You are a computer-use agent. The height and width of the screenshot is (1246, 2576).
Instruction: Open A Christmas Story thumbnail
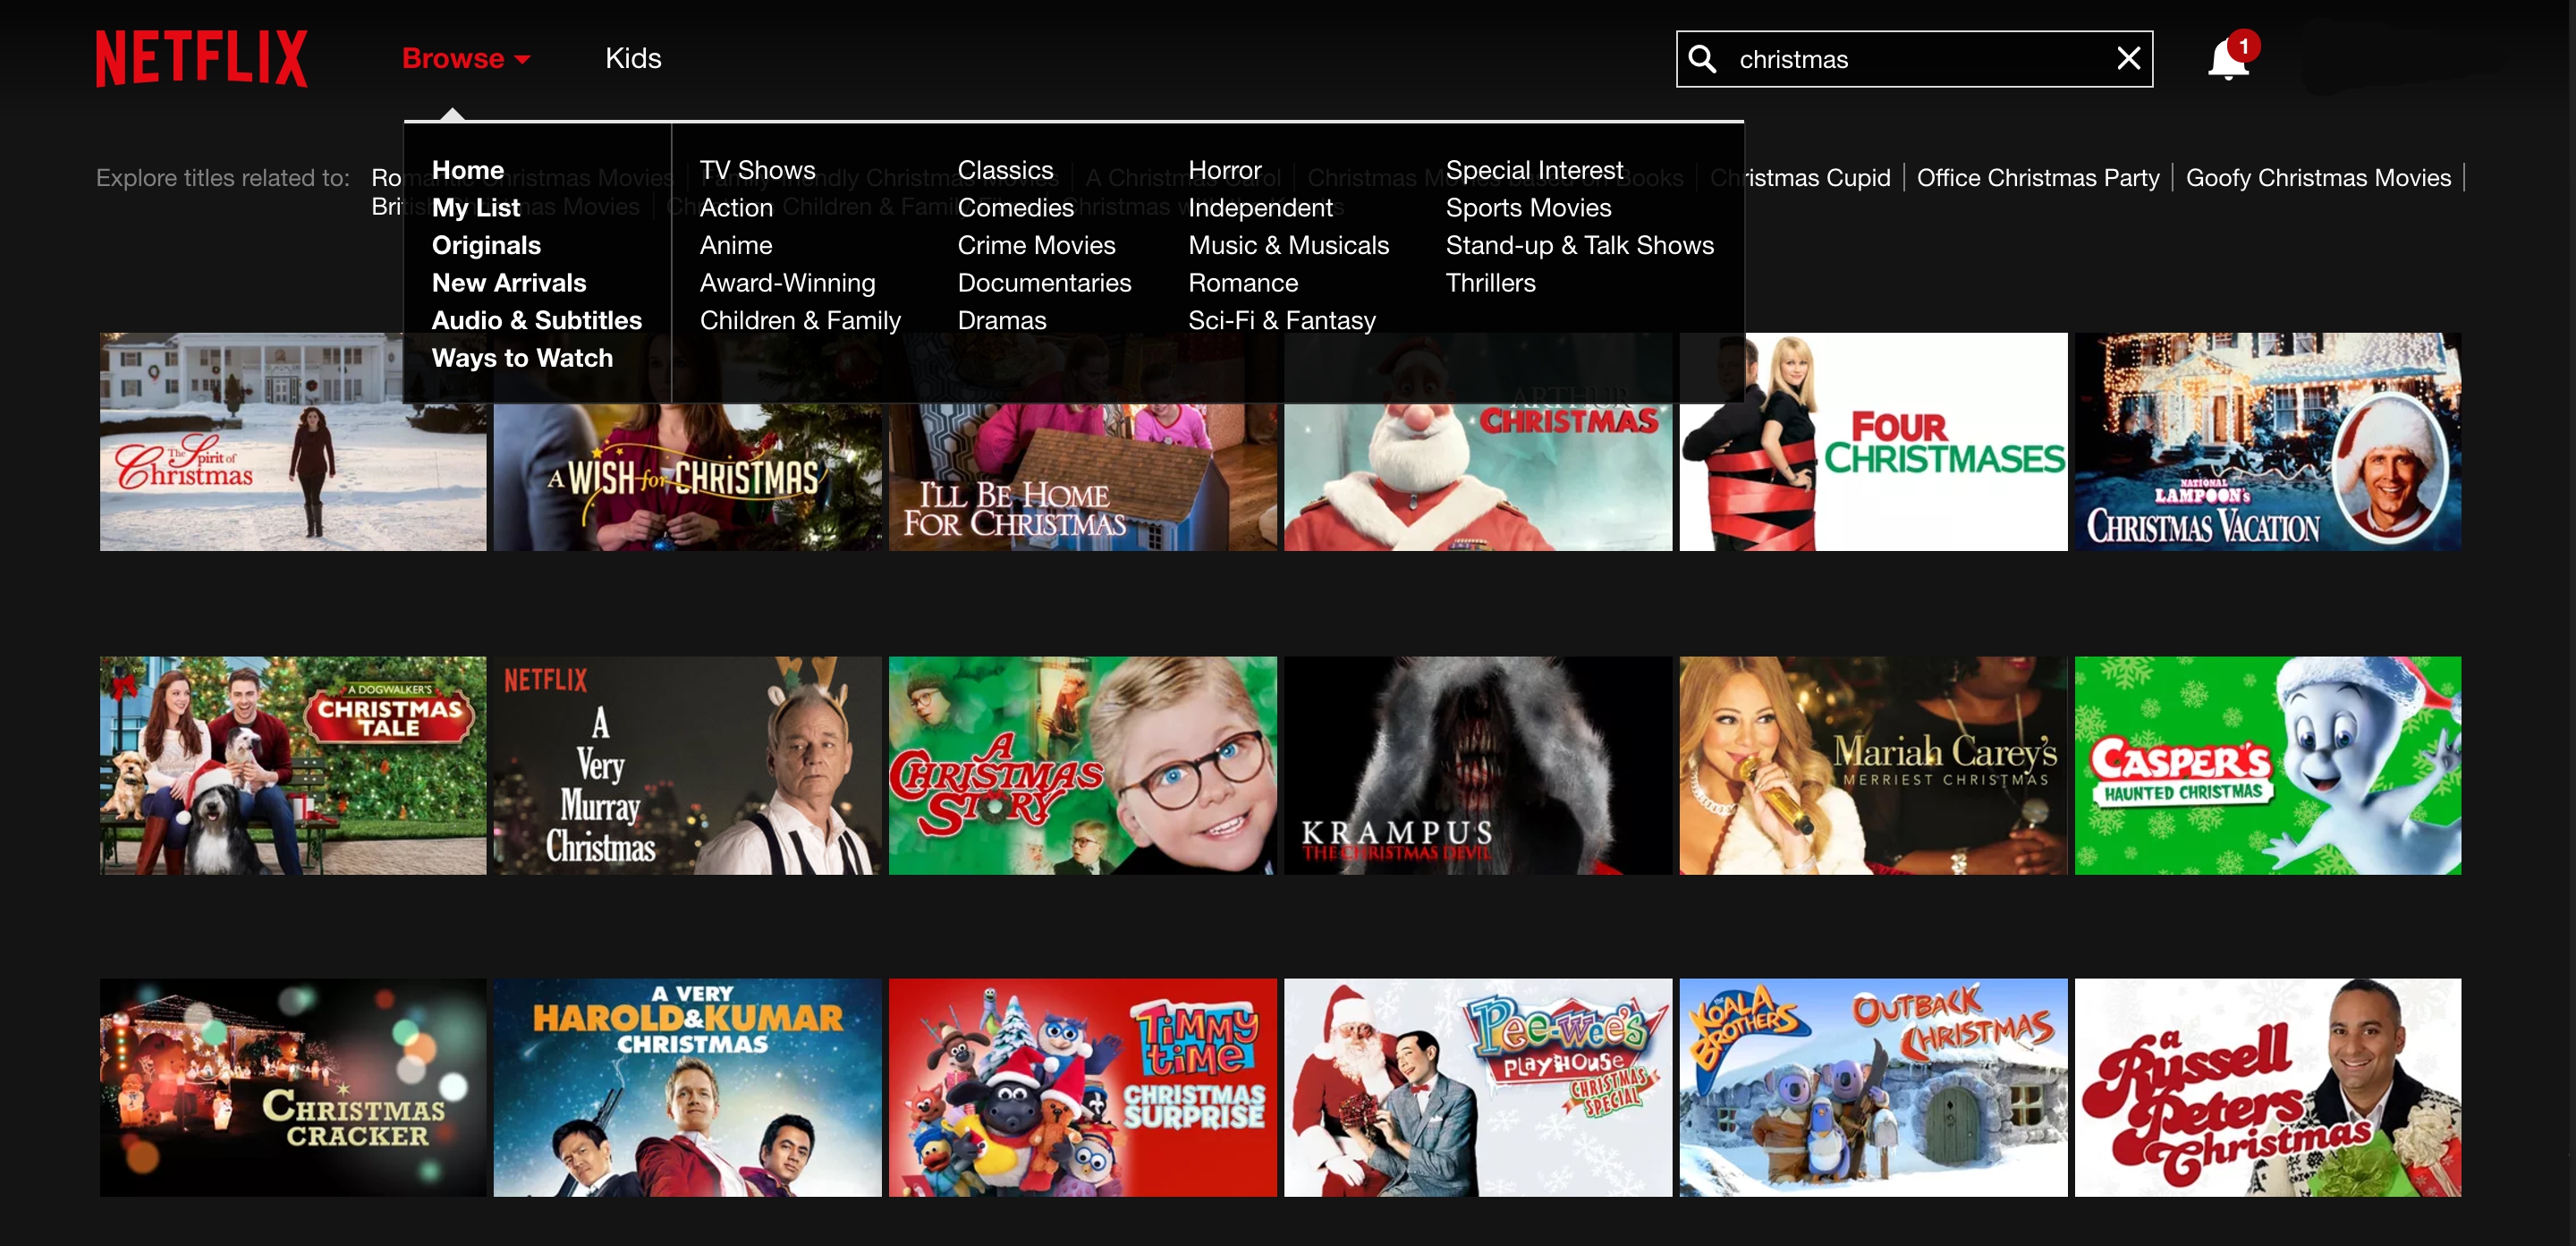click(1083, 765)
